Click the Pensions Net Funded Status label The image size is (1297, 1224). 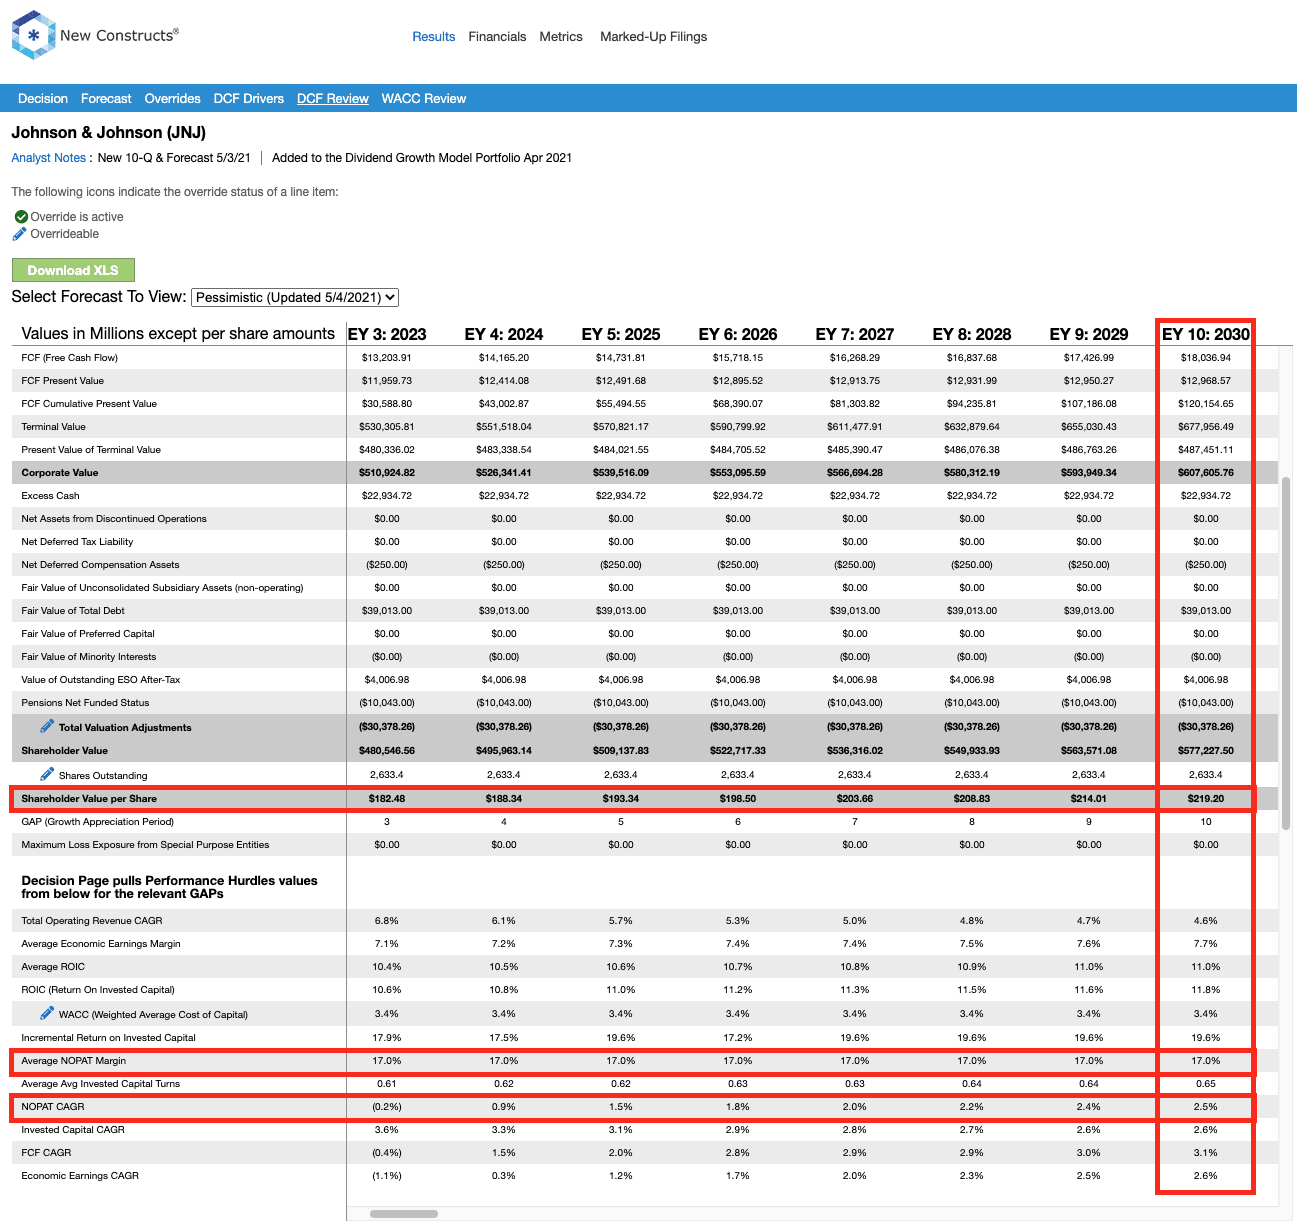(x=85, y=702)
